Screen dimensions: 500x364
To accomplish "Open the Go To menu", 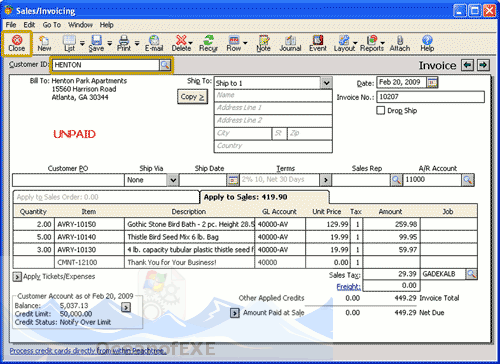I will pos(52,25).
